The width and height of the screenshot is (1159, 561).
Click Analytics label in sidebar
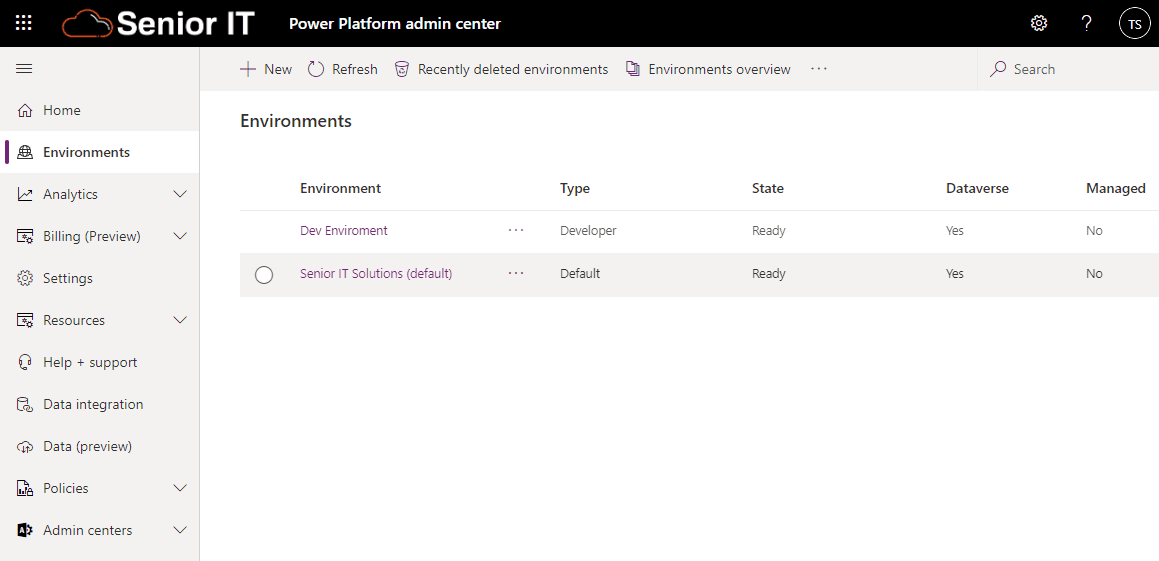(x=70, y=194)
